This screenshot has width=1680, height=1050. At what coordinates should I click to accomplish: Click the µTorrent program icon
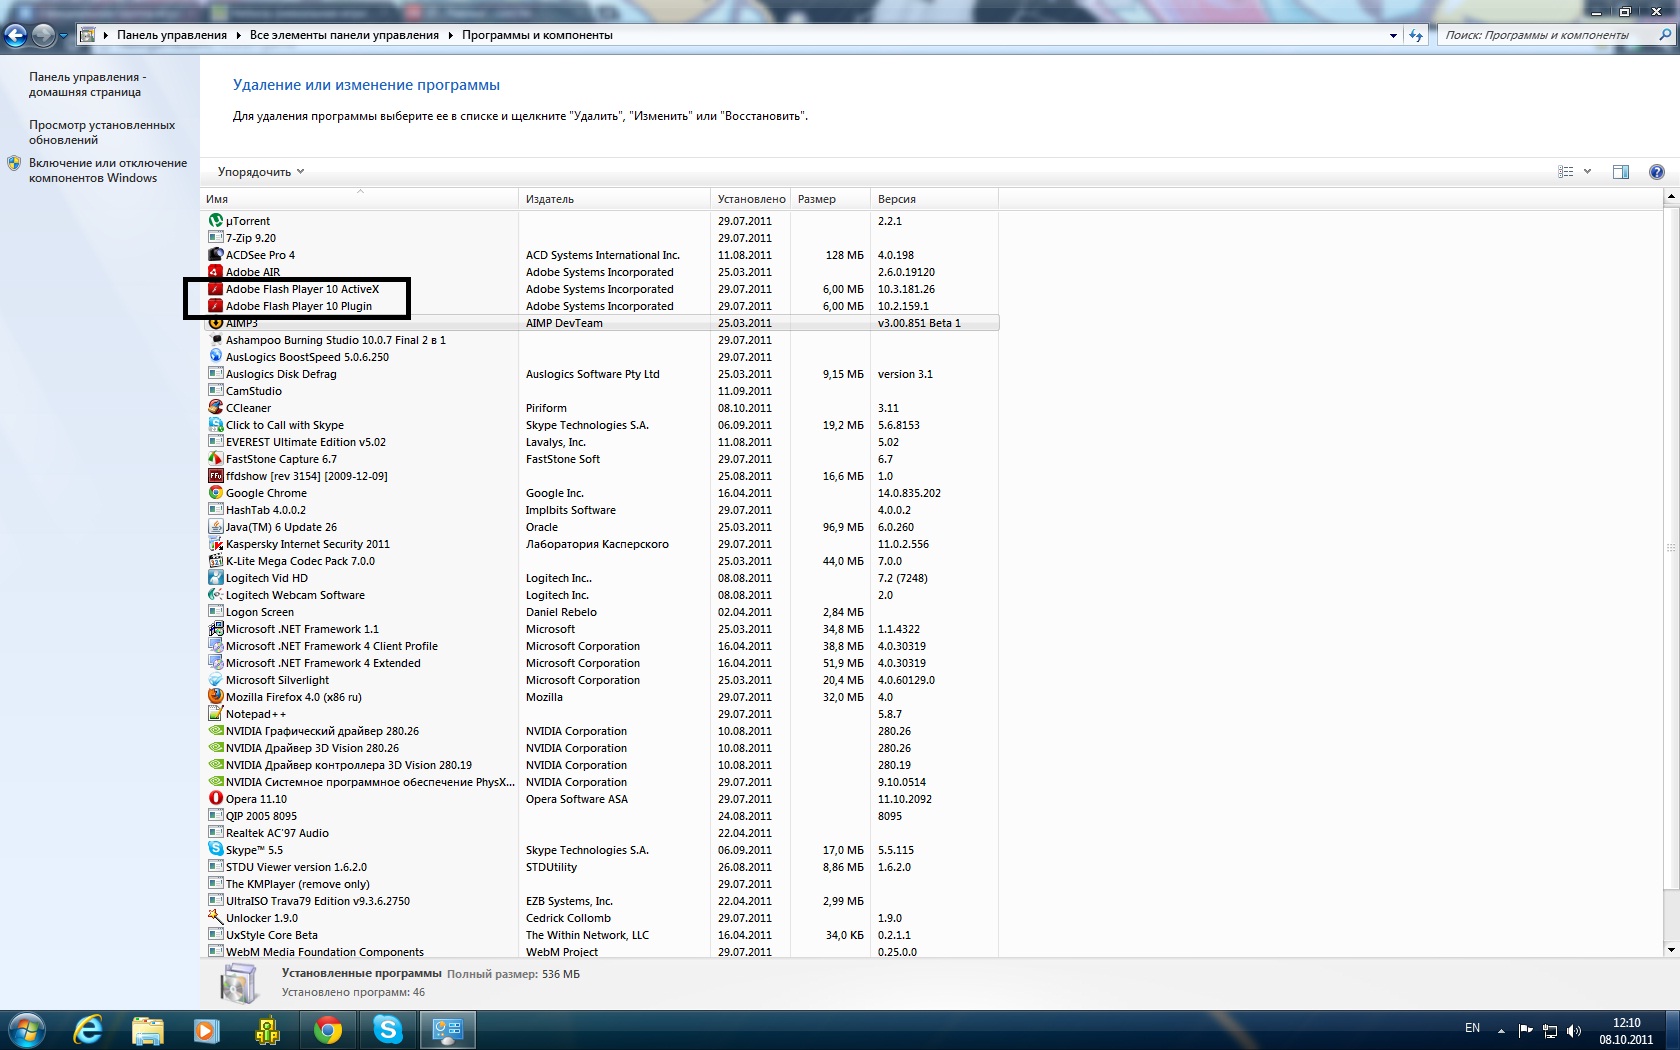pos(215,221)
